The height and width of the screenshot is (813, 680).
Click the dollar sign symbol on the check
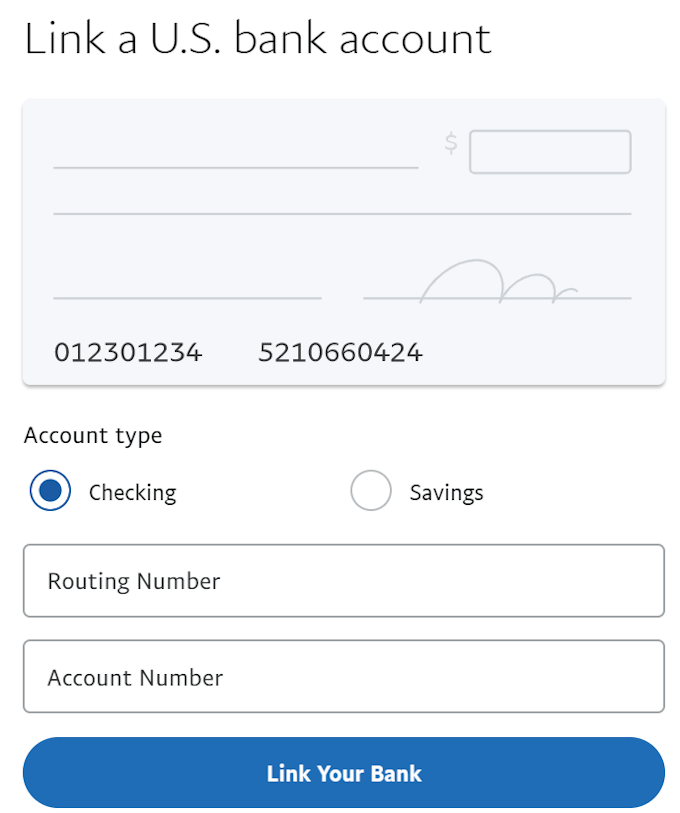click(x=451, y=144)
